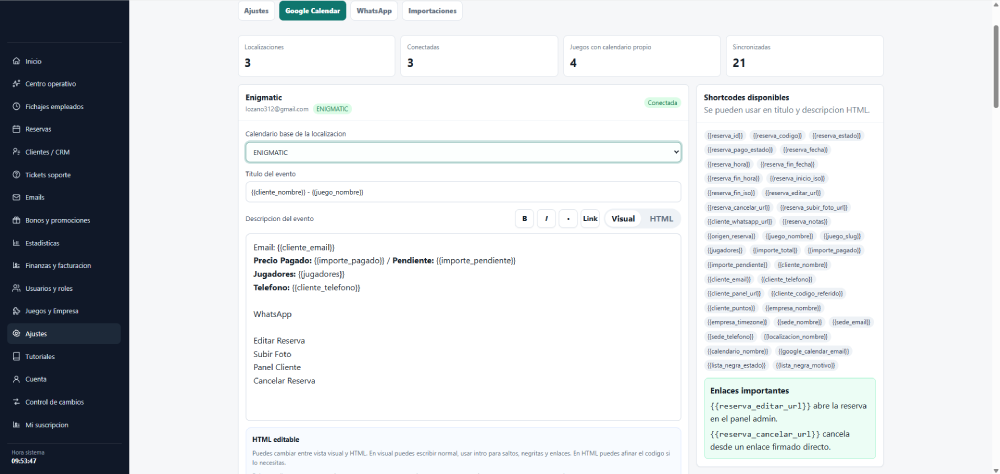Screen dimensions: 1000x474
Task: Click the {{lista_negra_motivo}} shortcode chip
Action: (805, 366)
